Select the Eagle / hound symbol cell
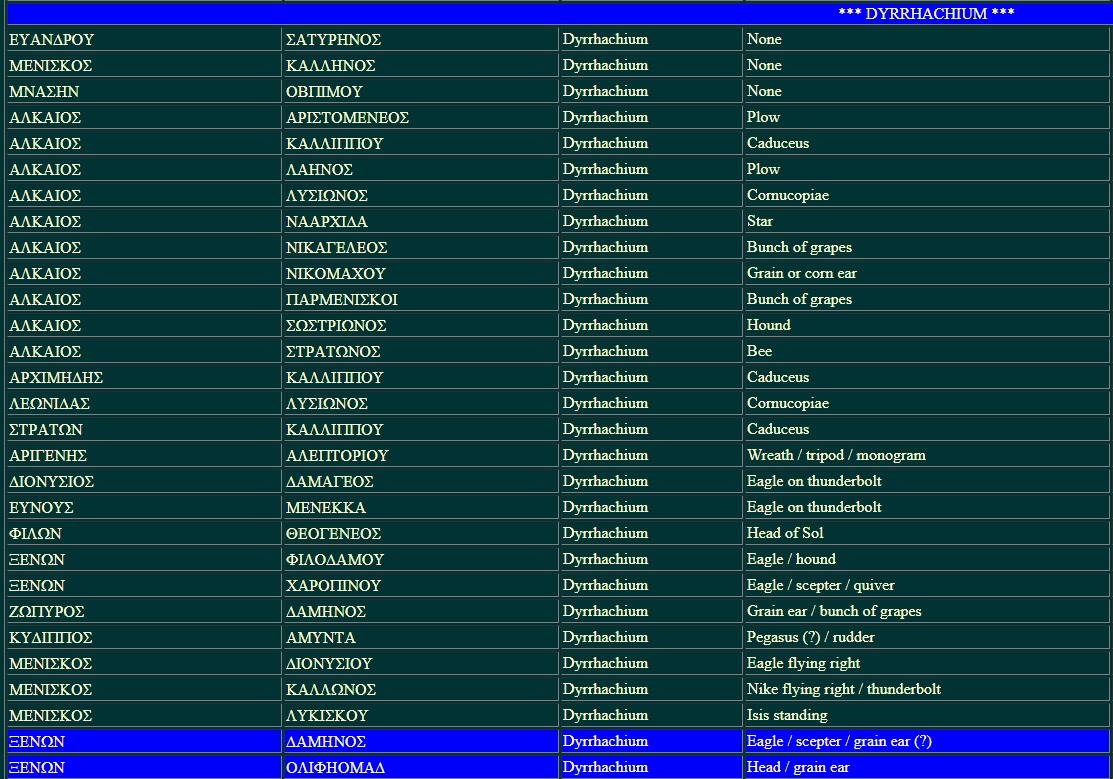This screenshot has height=779, width=1113. 791,559
